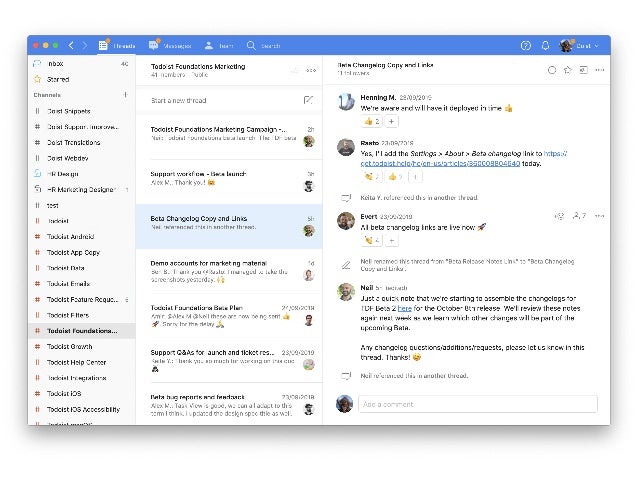638x479 pixels.
Task: Select Doist Translations channel
Action: [81, 142]
